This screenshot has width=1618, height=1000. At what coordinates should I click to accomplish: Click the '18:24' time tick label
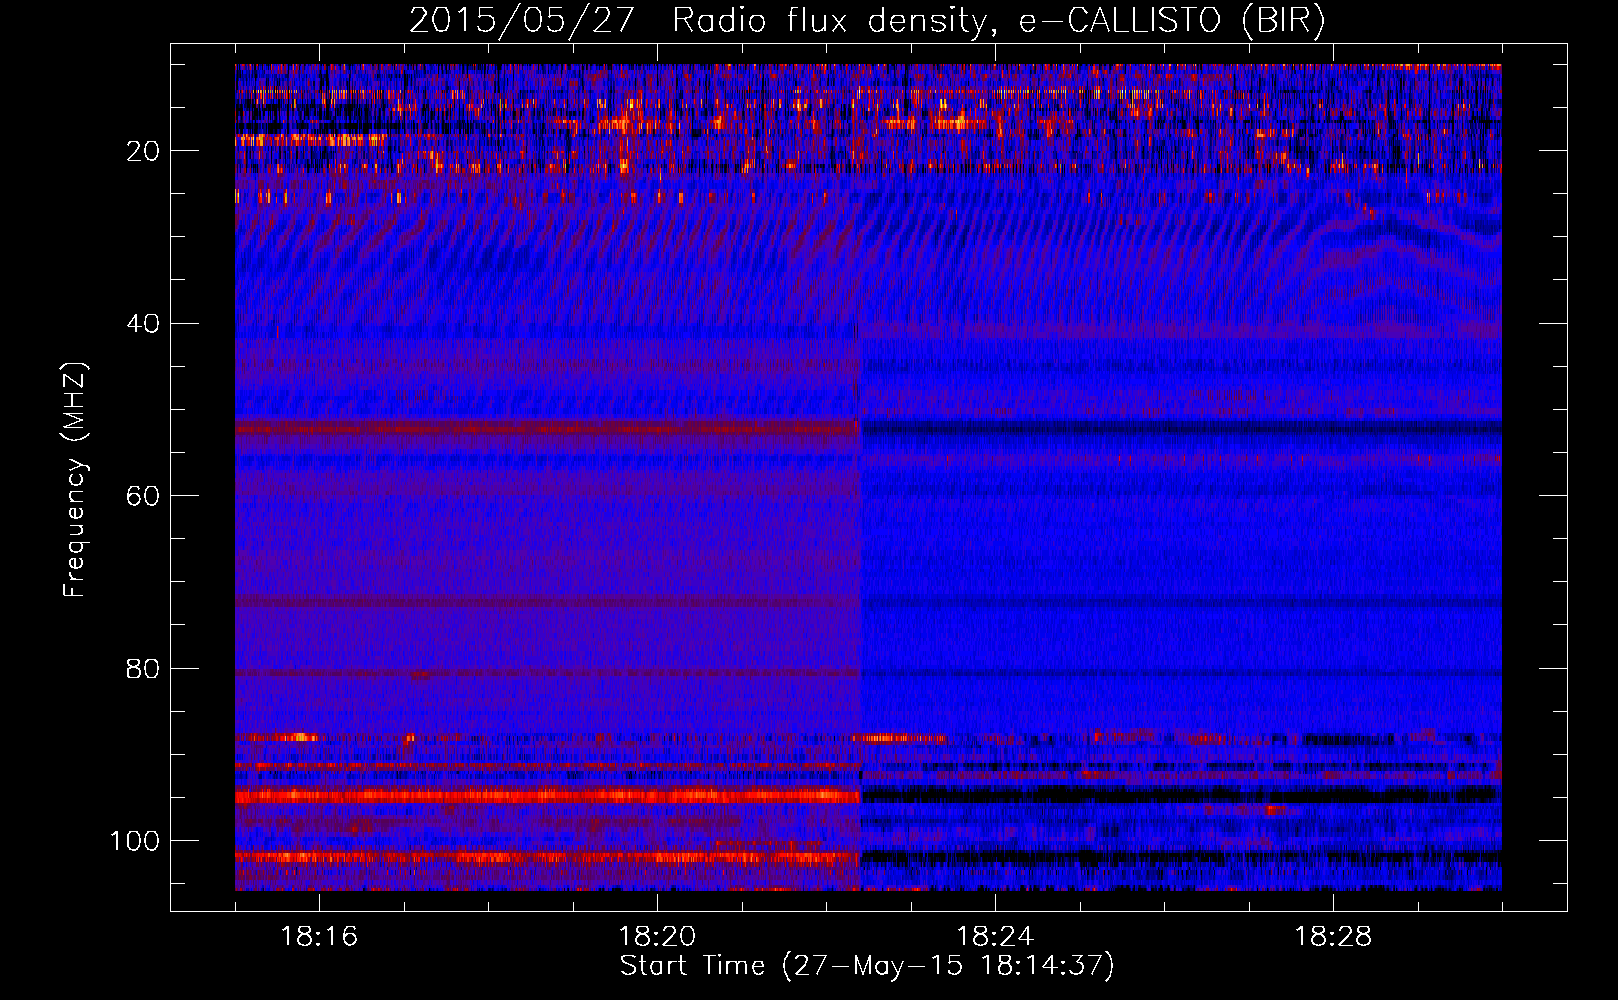click(x=995, y=937)
